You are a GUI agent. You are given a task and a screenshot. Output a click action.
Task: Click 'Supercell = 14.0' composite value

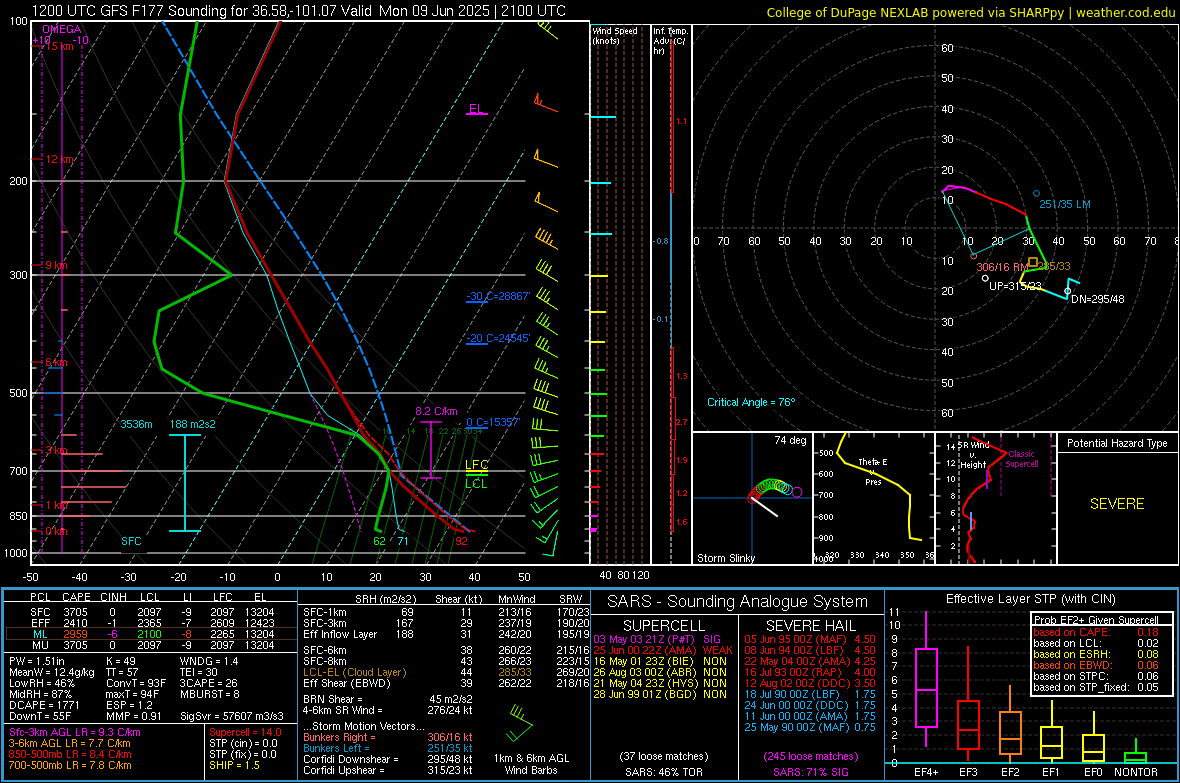245,732
